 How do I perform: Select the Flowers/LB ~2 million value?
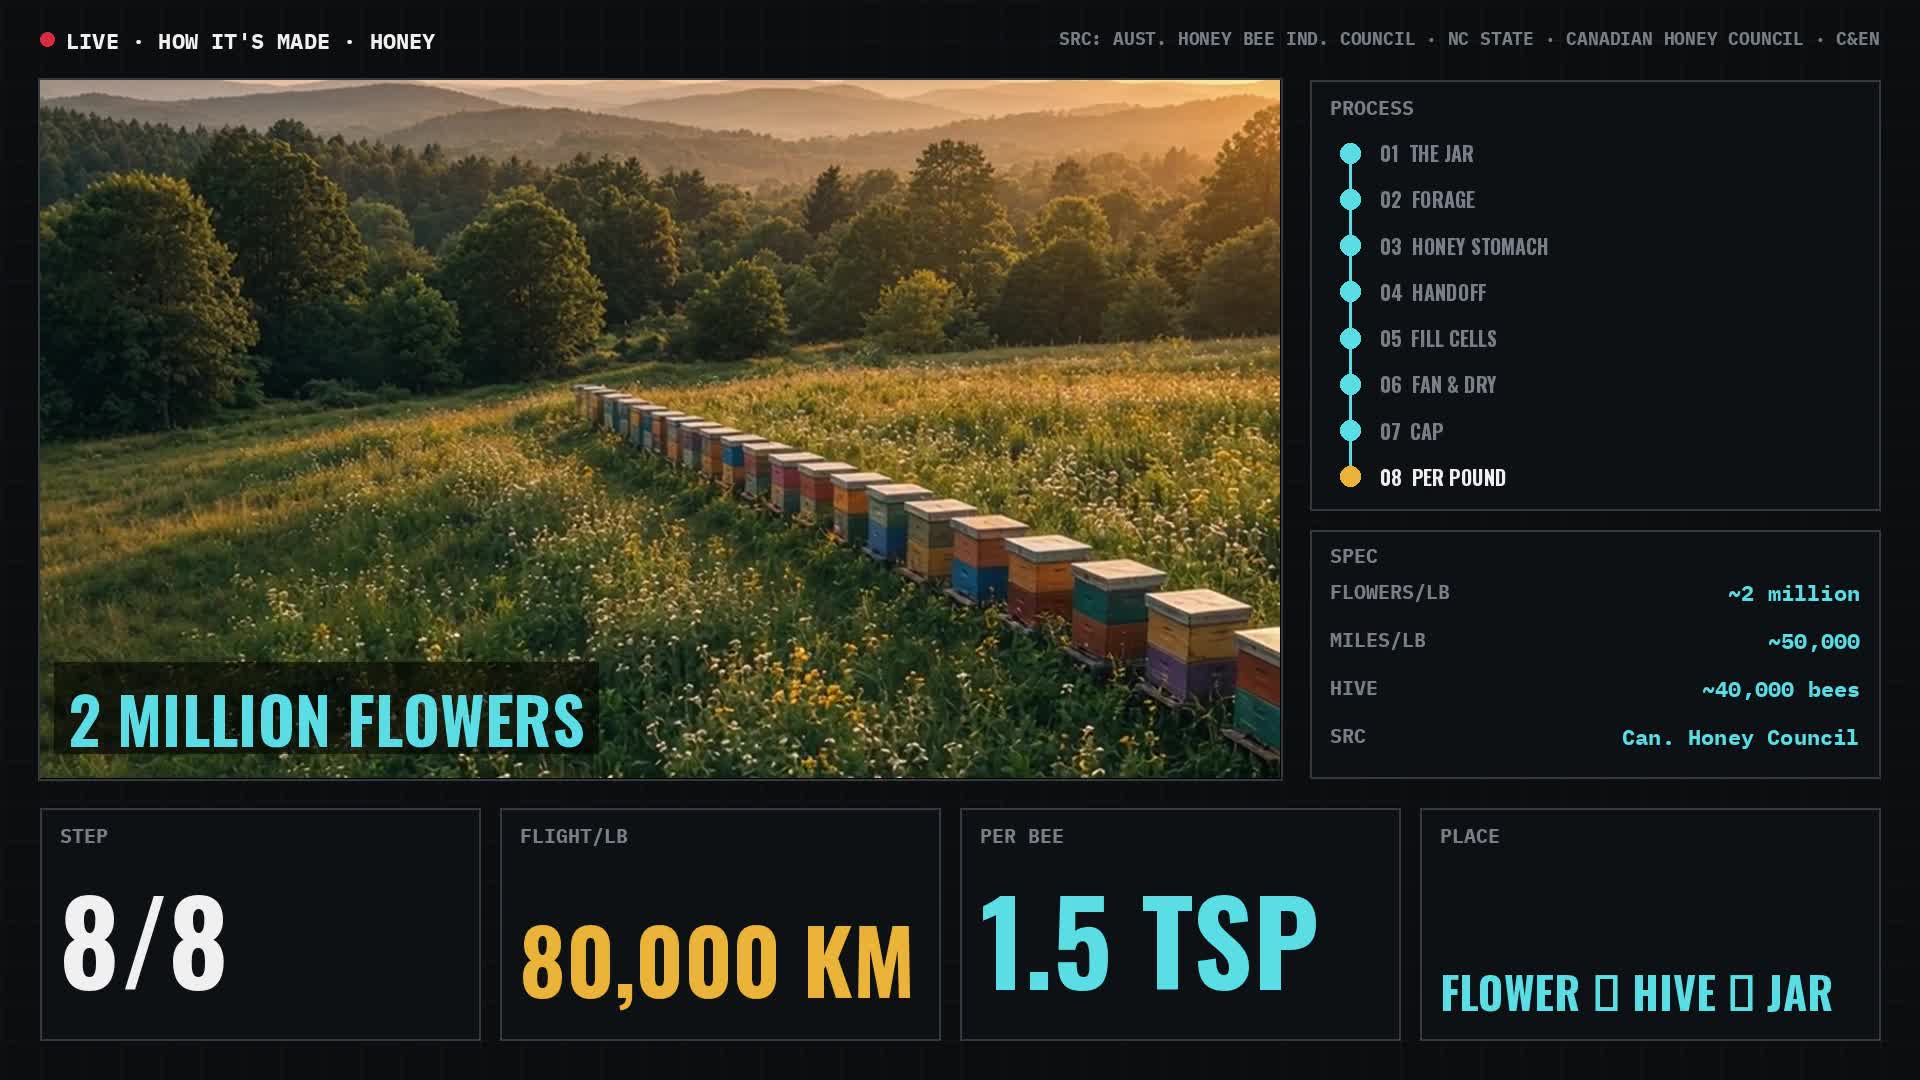click(x=1793, y=594)
